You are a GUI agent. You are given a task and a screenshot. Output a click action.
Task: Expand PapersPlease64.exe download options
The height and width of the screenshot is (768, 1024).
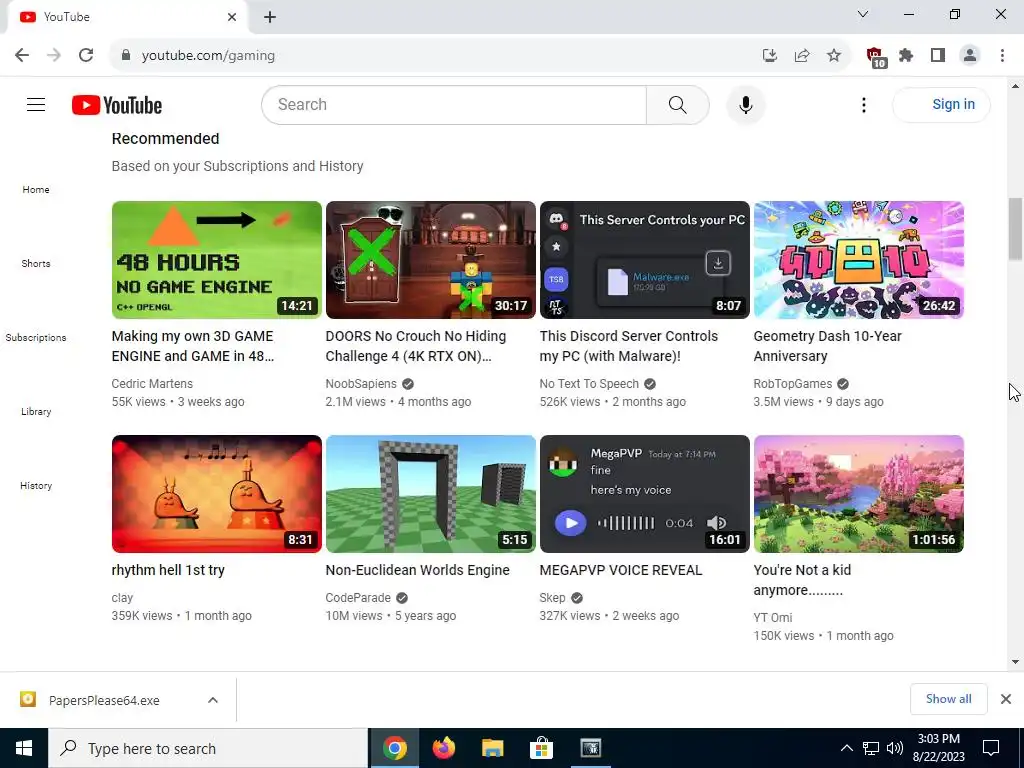(213, 700)
